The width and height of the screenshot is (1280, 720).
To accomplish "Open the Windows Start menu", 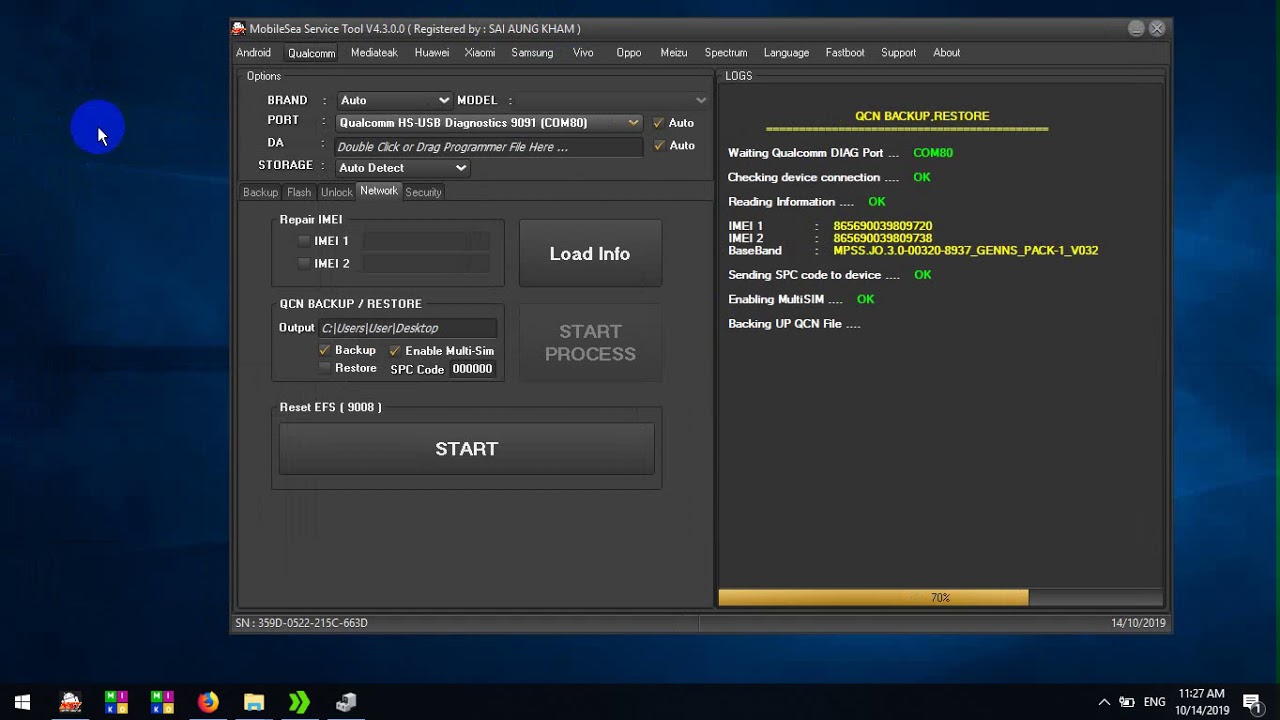I will 22,702.
